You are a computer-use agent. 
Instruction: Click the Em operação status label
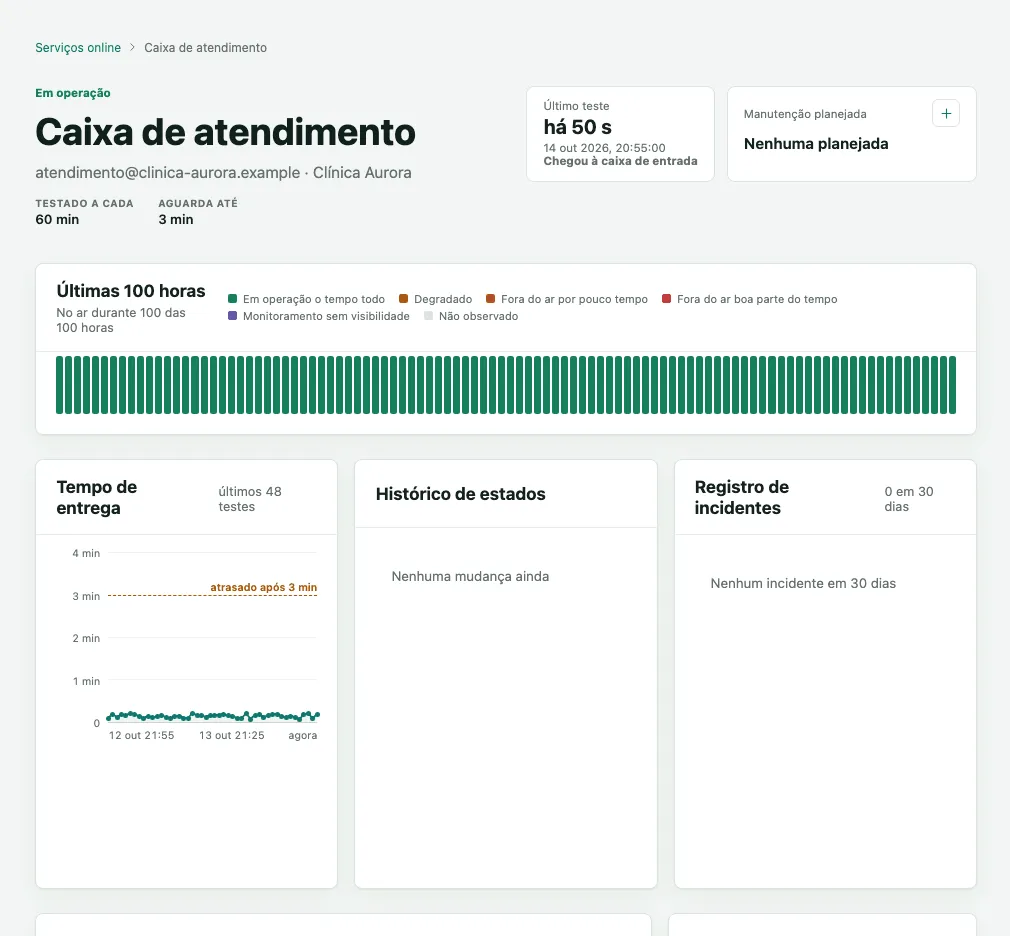pos(73,93)
